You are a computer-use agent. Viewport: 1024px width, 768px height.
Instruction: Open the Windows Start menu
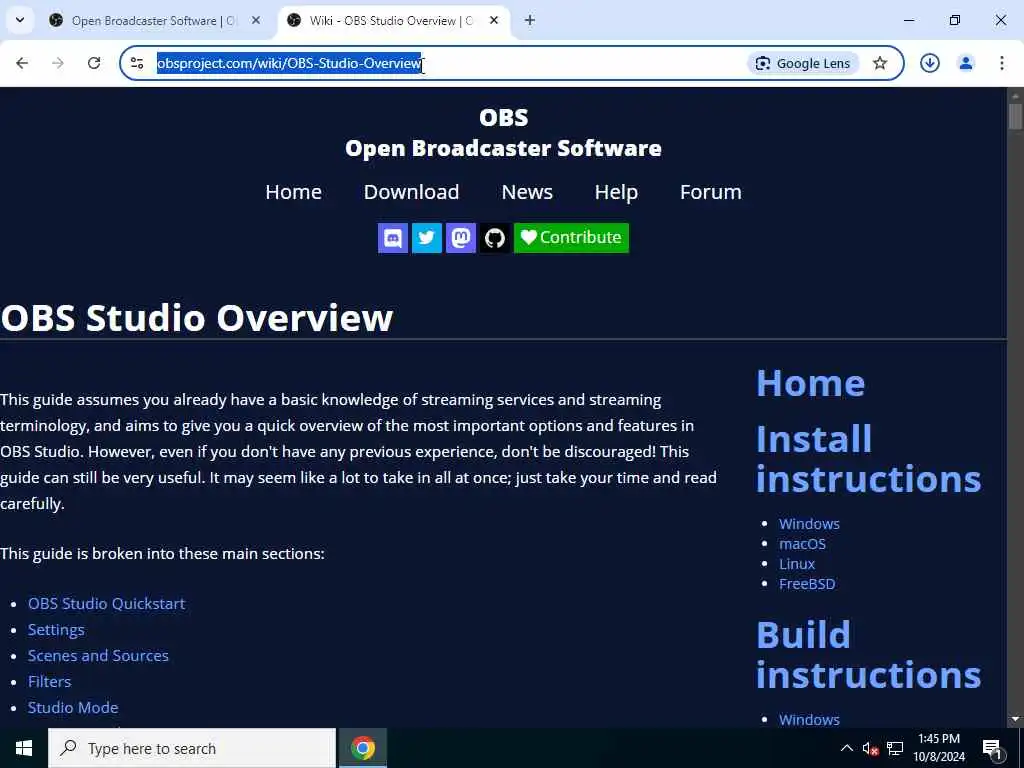[24, 748]
